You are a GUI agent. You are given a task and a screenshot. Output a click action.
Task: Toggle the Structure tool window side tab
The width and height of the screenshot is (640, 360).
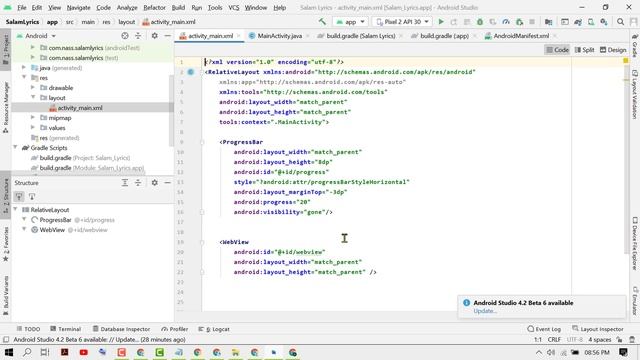point(6,196)
